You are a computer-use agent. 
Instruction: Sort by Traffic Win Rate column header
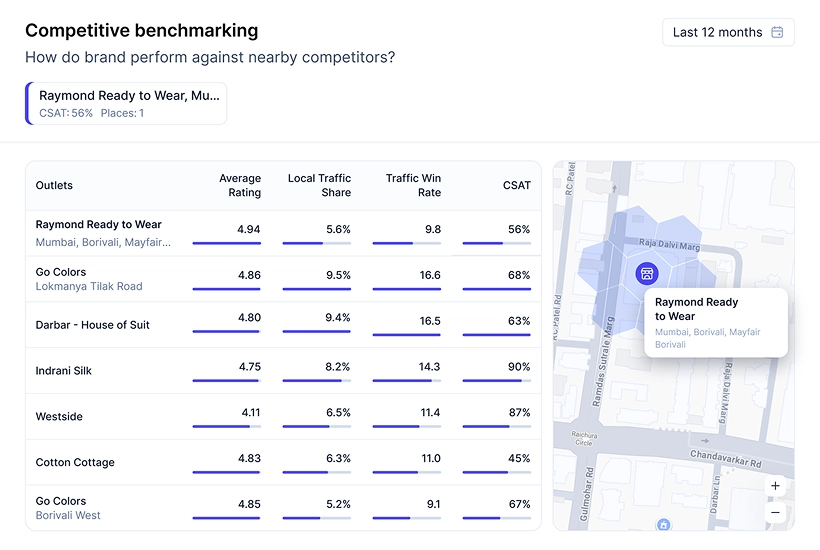[x=413, y=185]
